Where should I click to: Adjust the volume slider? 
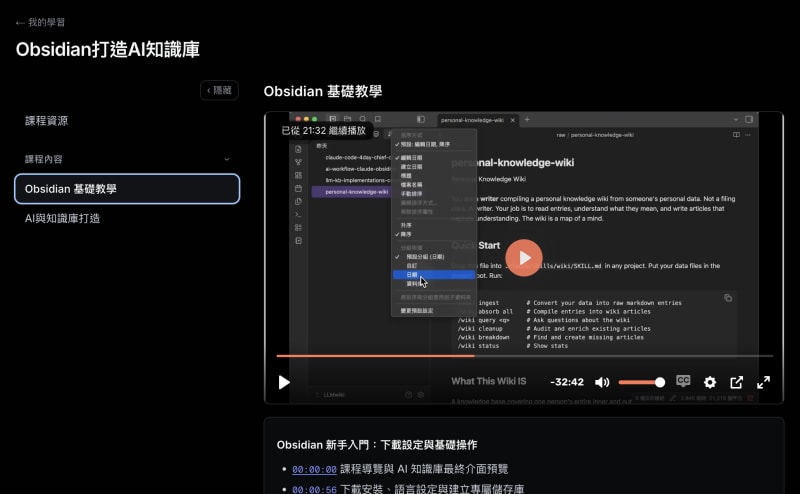pyautogui.click(x=641, y=382)
